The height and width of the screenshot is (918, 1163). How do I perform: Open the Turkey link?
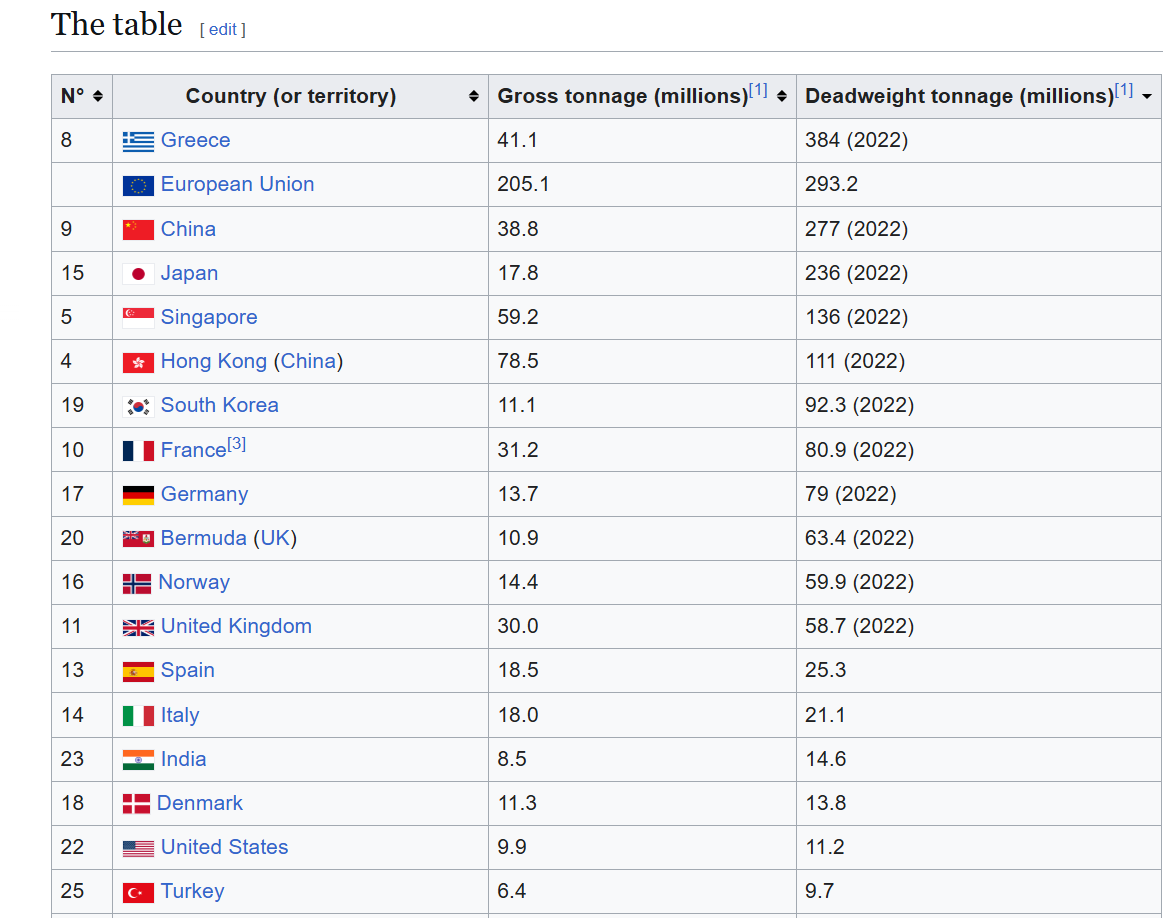tap(192, 891)
